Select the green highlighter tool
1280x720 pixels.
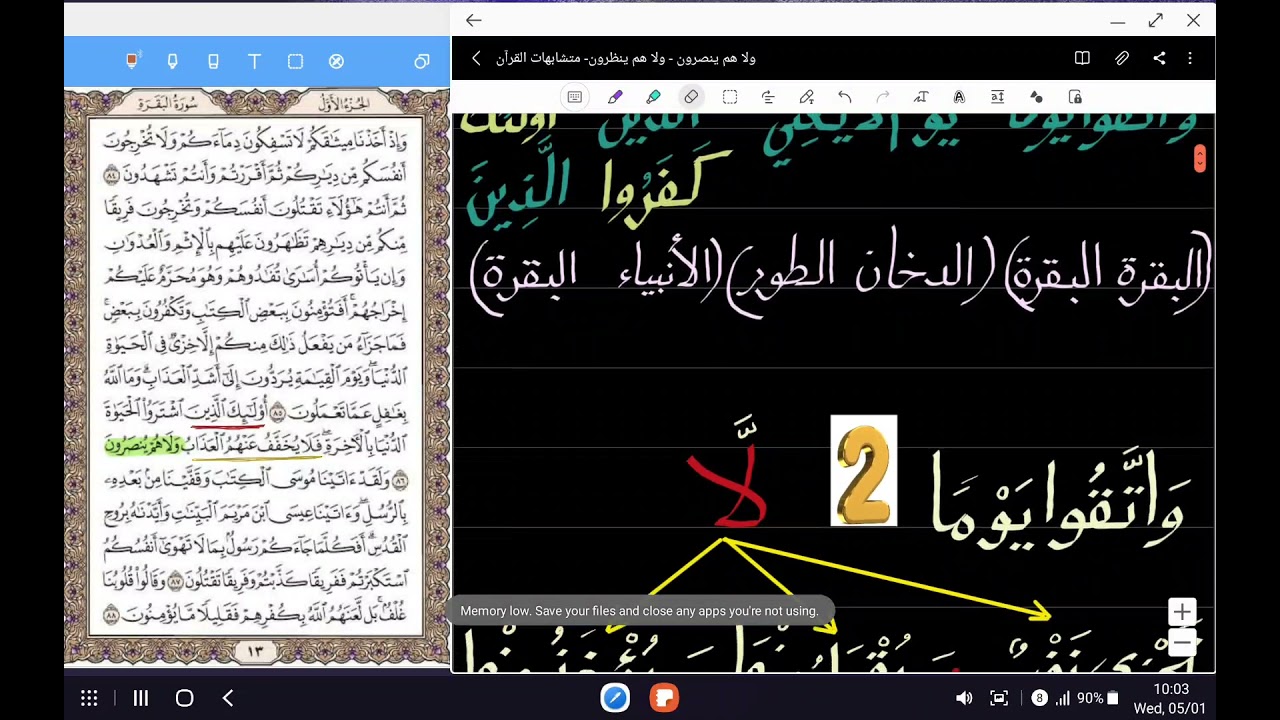653,97
